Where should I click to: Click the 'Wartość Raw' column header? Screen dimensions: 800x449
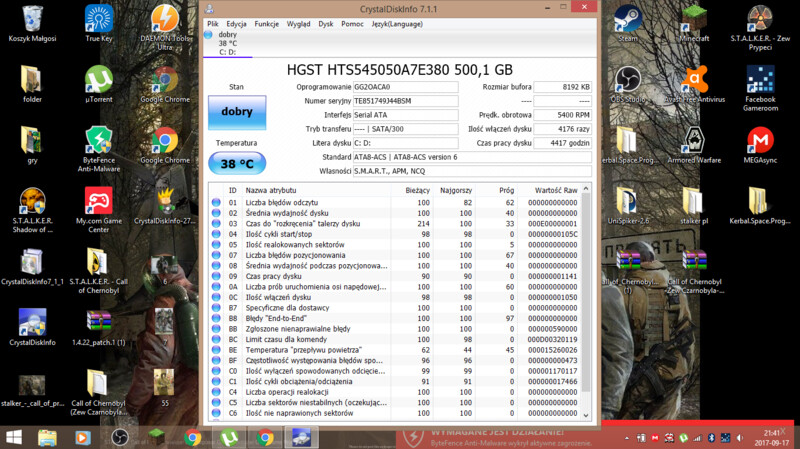555,189
